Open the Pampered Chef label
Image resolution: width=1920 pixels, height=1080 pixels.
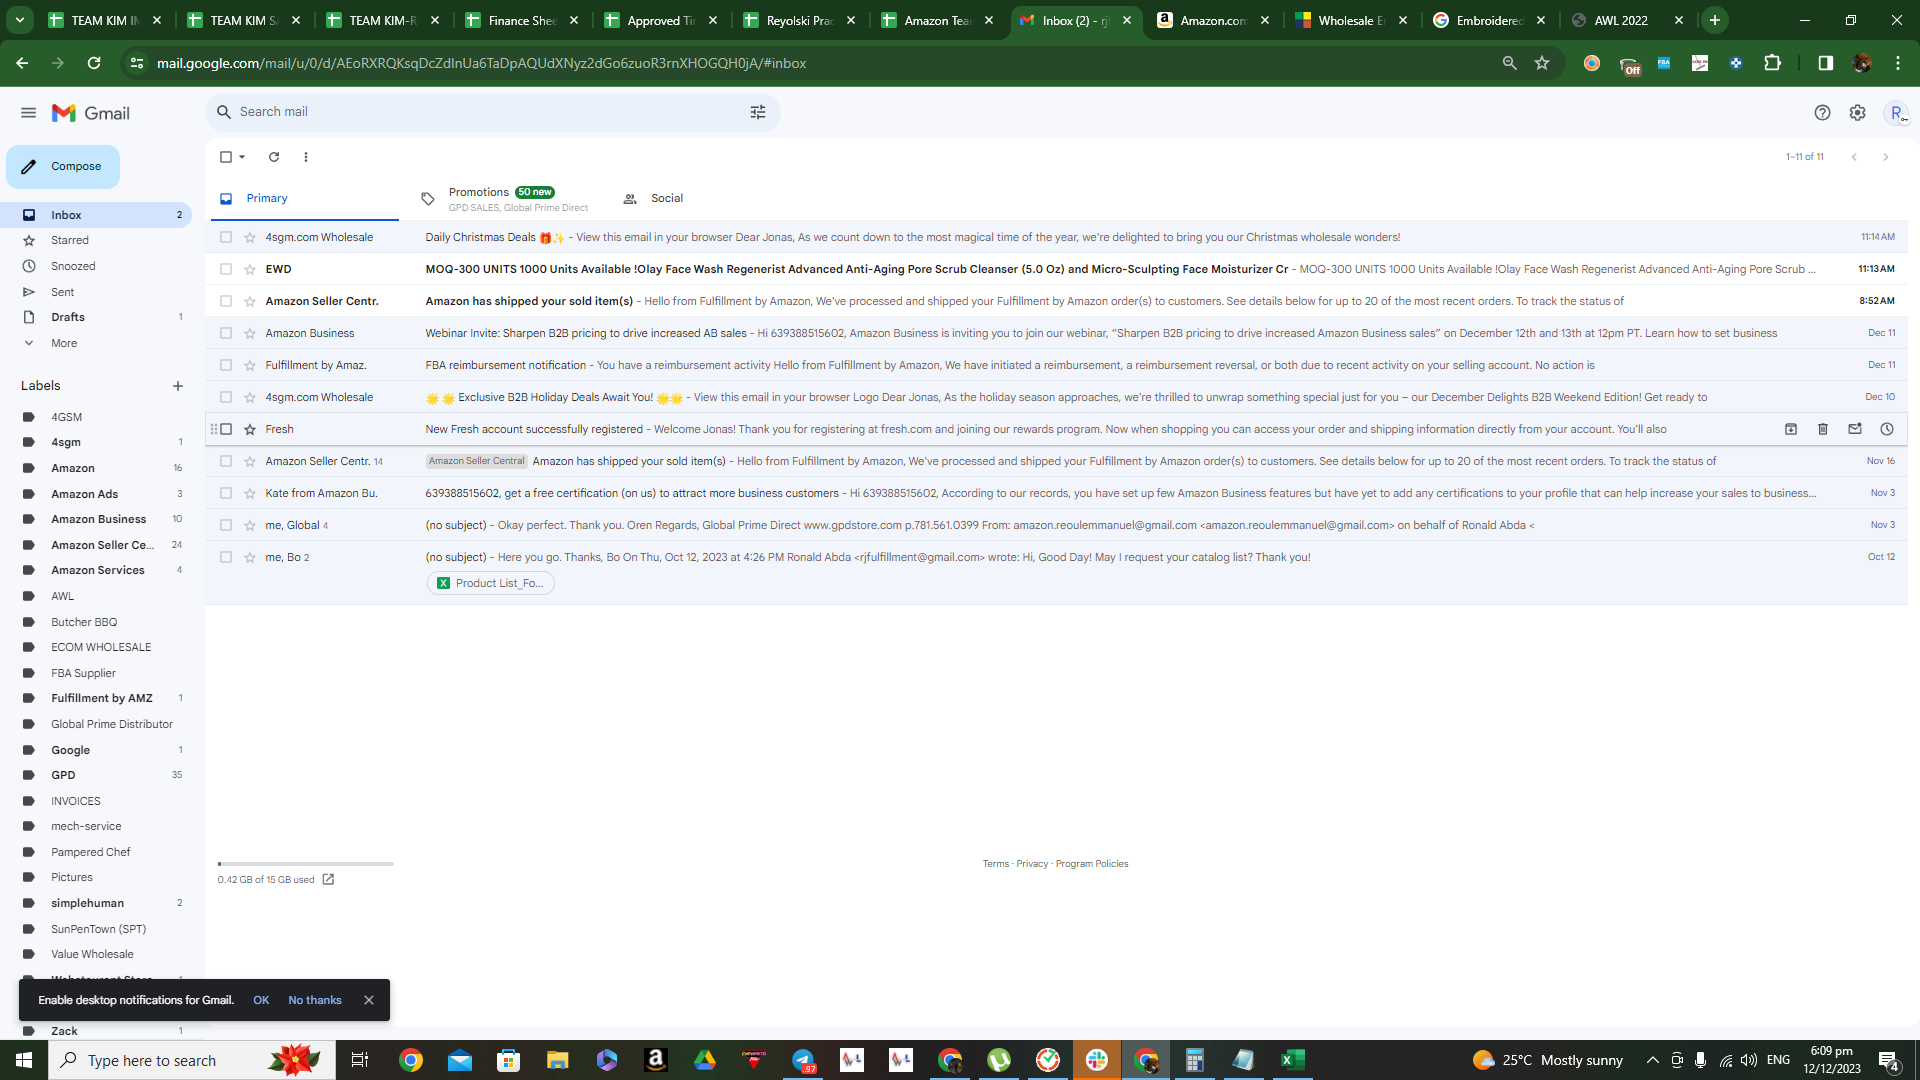tap(90, 852)
